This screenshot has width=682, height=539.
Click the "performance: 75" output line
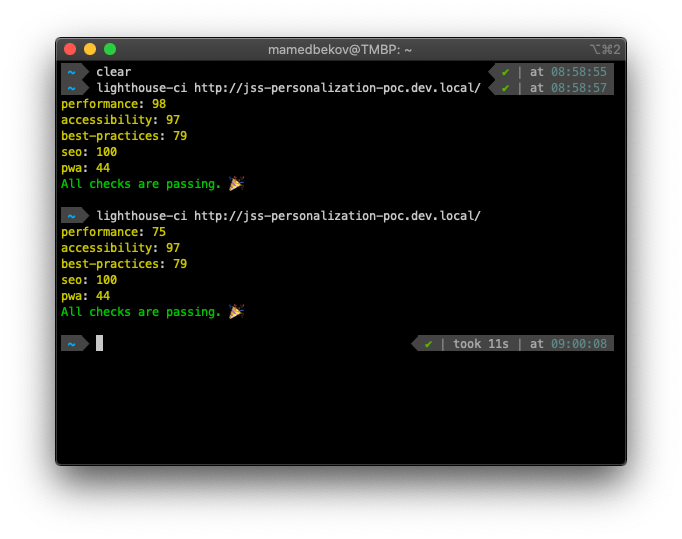(113, 232)
